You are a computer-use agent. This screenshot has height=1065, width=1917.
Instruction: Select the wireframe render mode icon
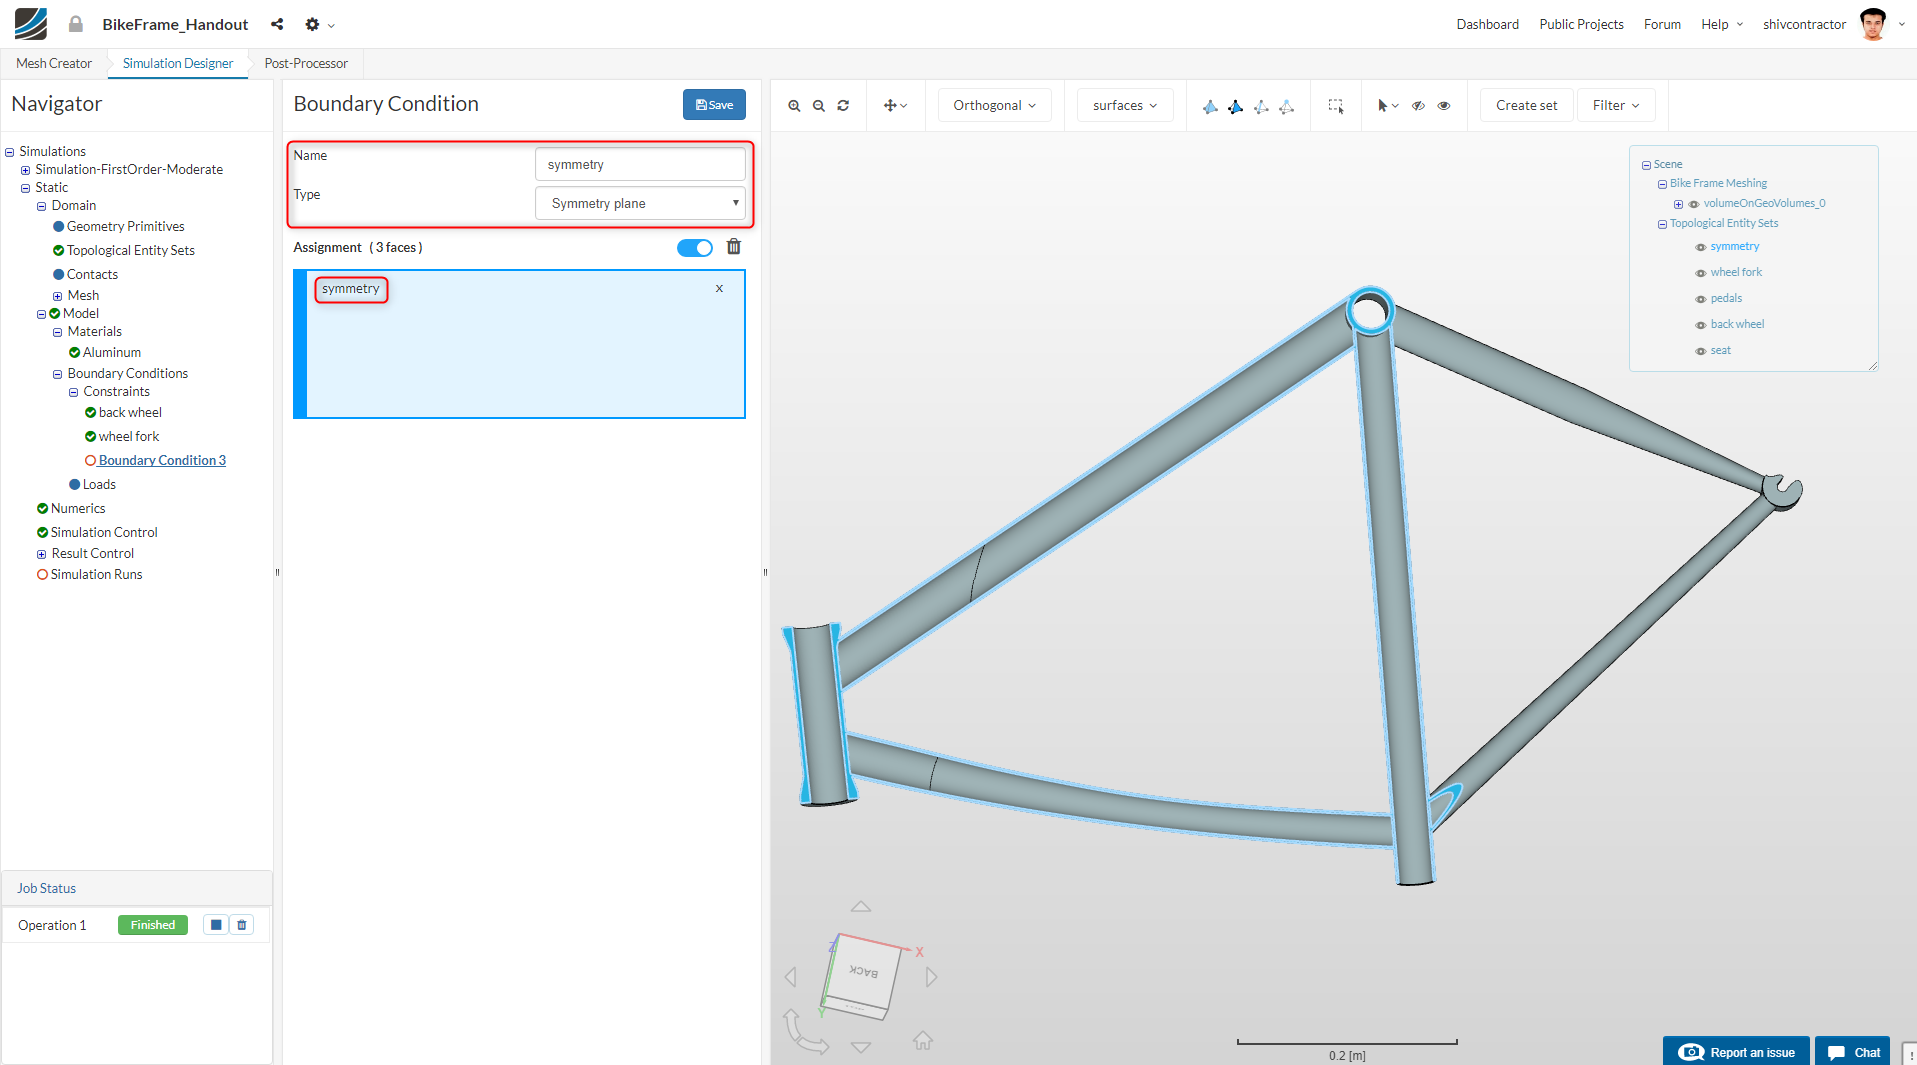(x=1261, y=106)
